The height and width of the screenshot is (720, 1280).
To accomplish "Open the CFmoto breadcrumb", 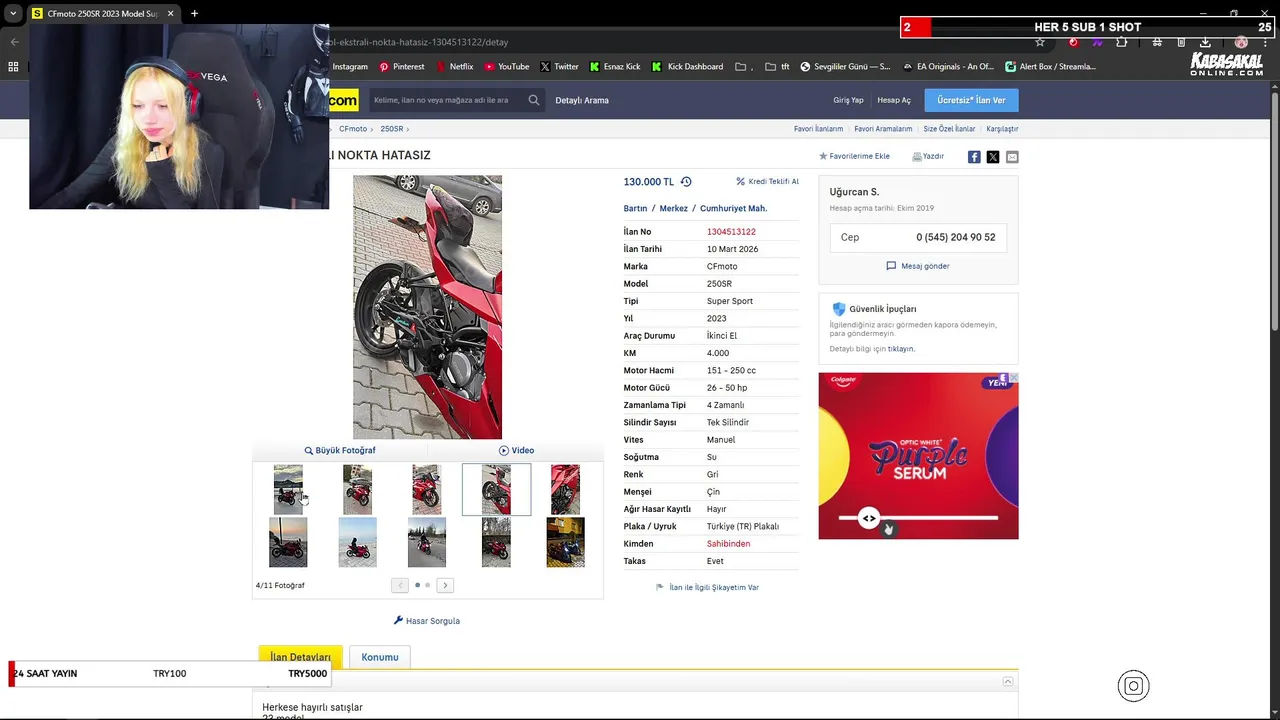I will 353,129.
